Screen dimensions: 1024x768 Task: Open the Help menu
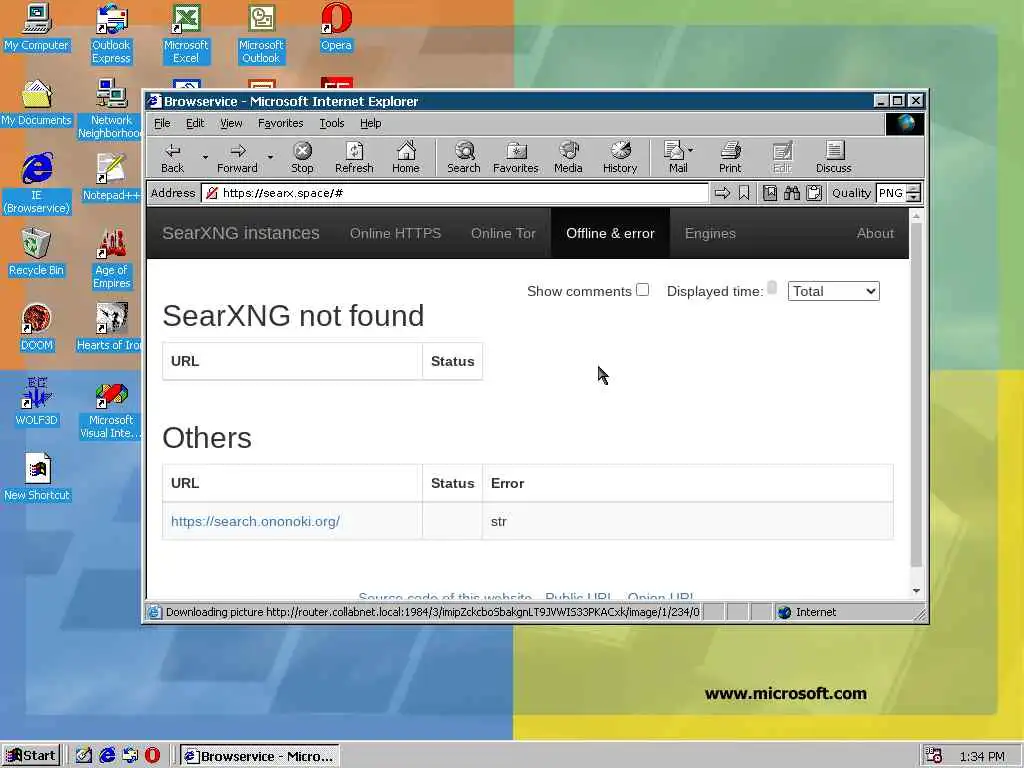[370, 123]
